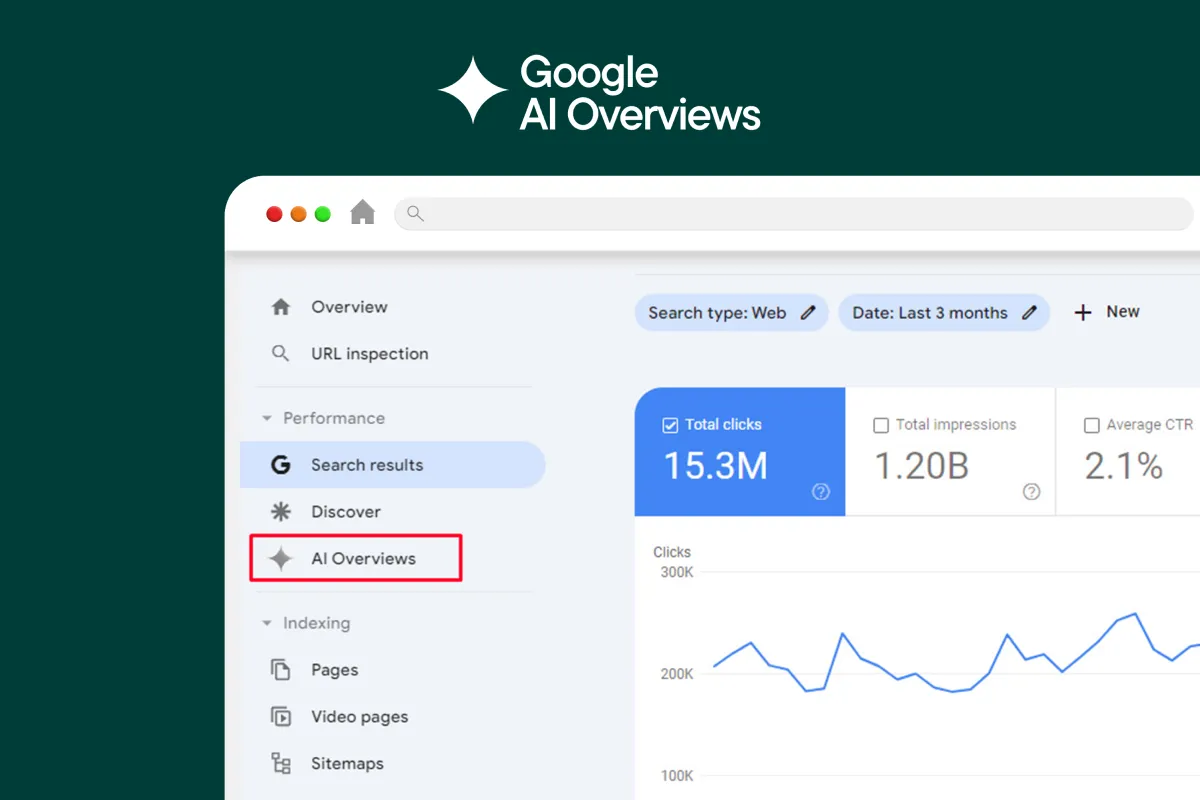Click the 1.20B total impressions value

(922, 466)
